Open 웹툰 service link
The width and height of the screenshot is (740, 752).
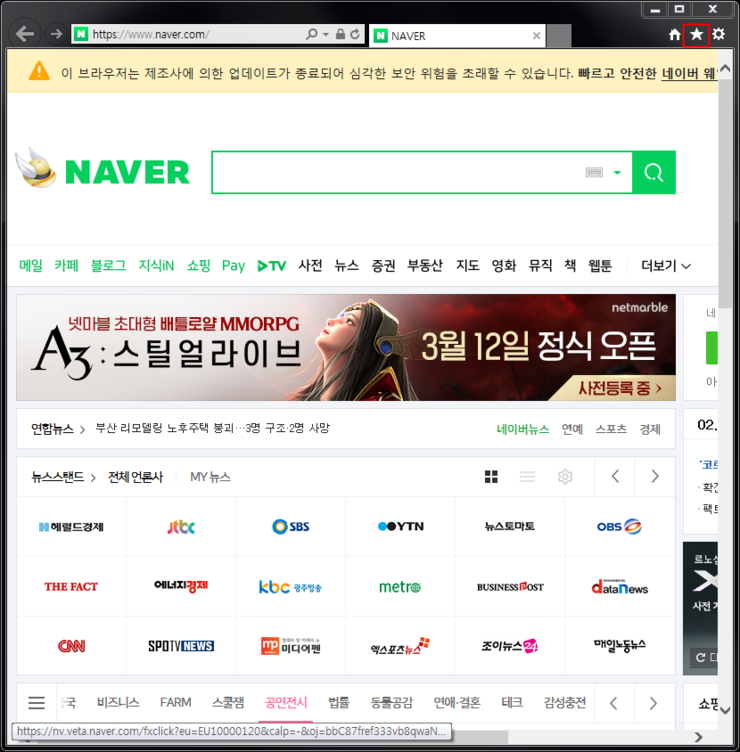tap(600, 265)
